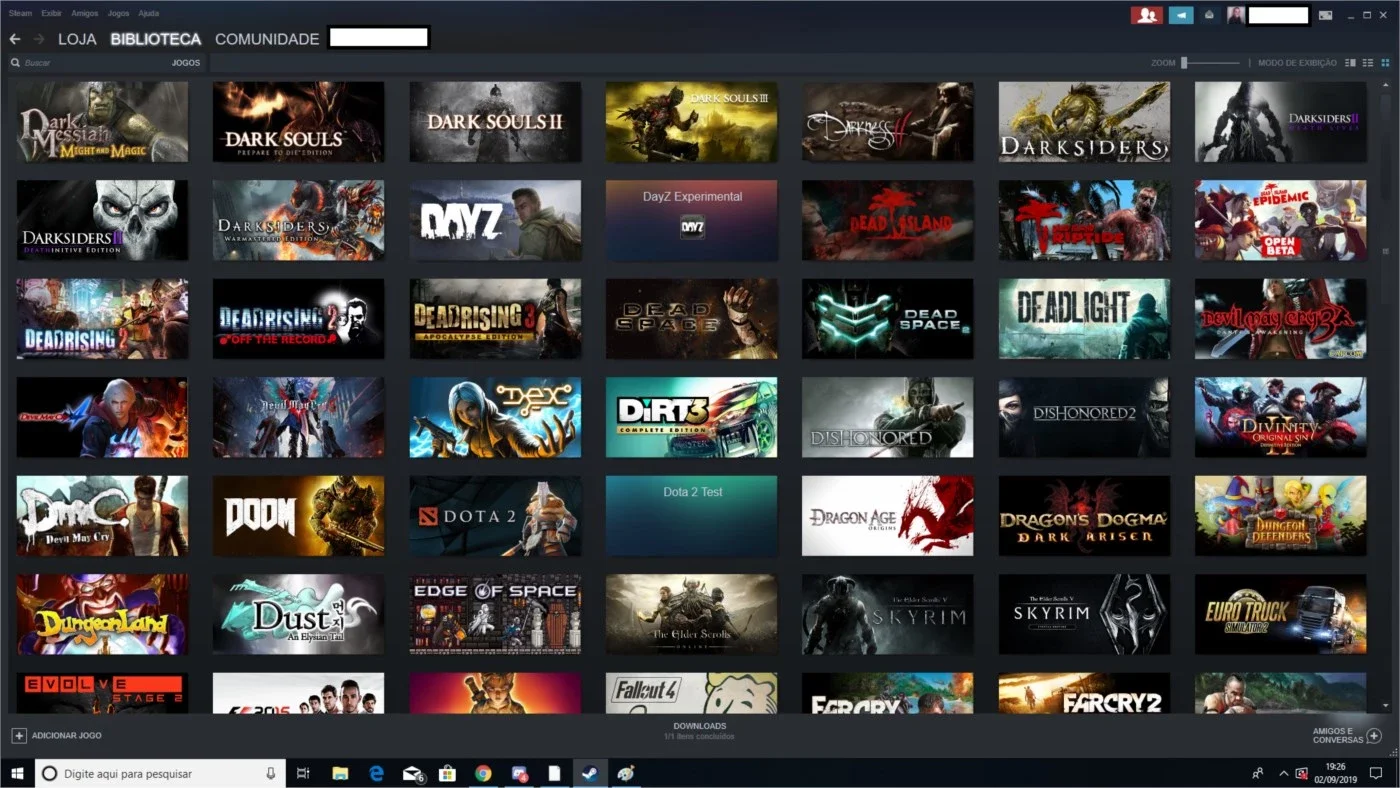The width and height of the screenshot is (1400, 788).
Task: Open the Ajuda menu
Action: tap(148, 14)
